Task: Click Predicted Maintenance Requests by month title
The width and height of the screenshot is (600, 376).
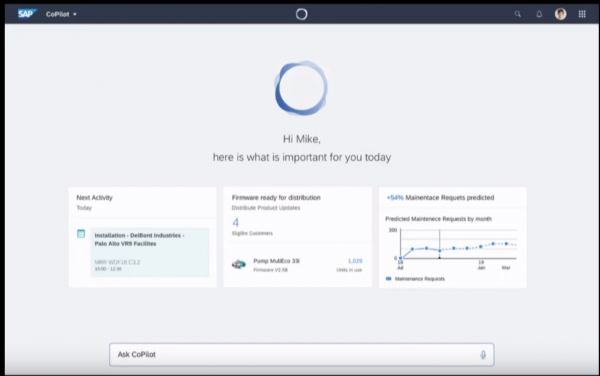Action: pyautogui.click(x=438, y=219)
